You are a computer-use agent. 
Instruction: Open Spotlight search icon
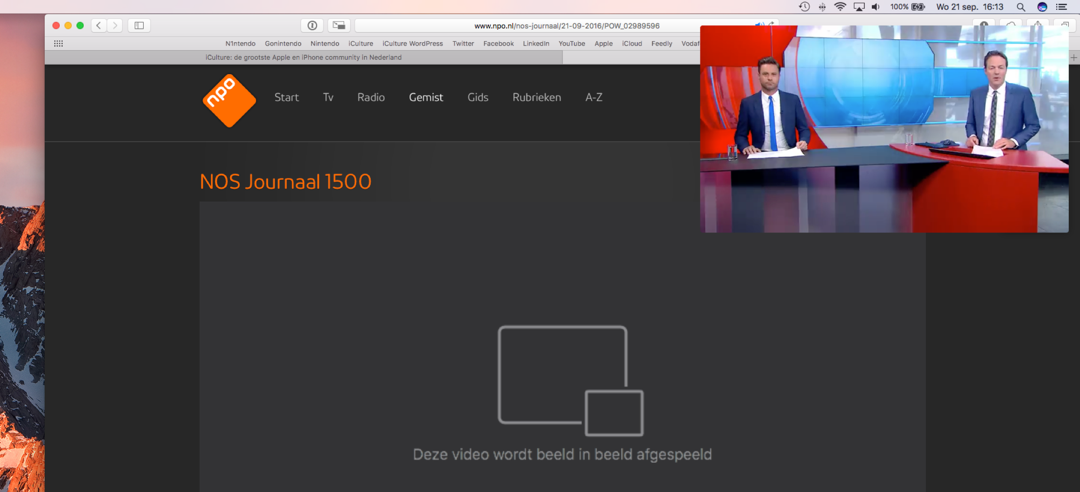(1021, 7)
